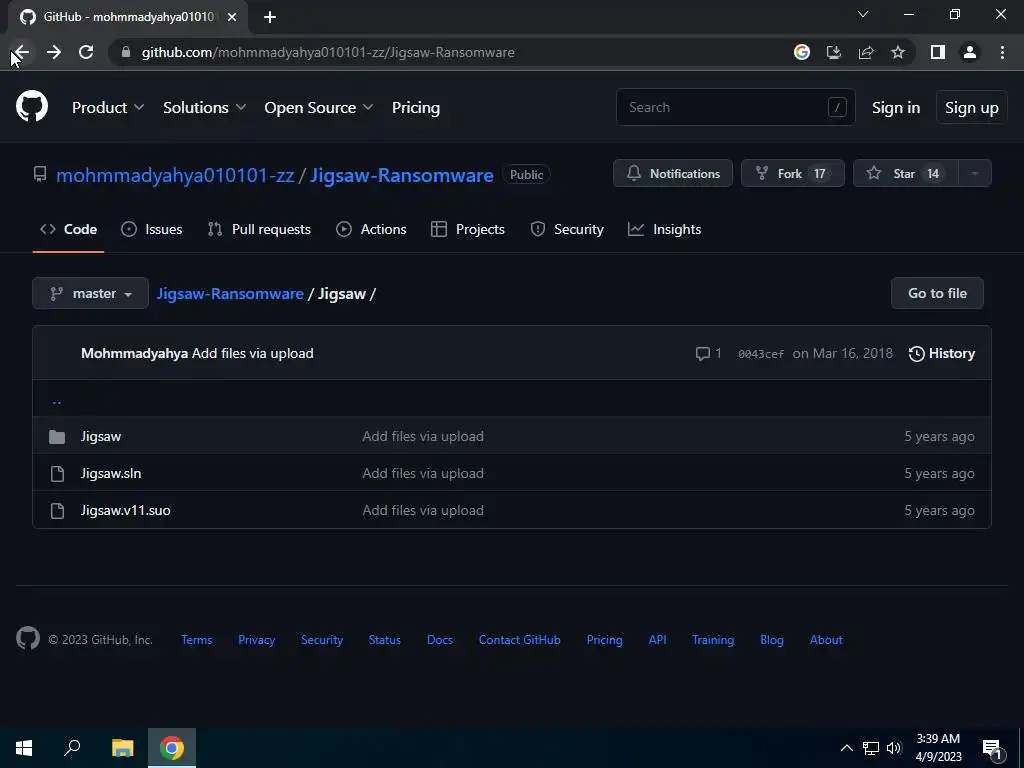Click the GitHub logo in header

[x=32, y=107]
